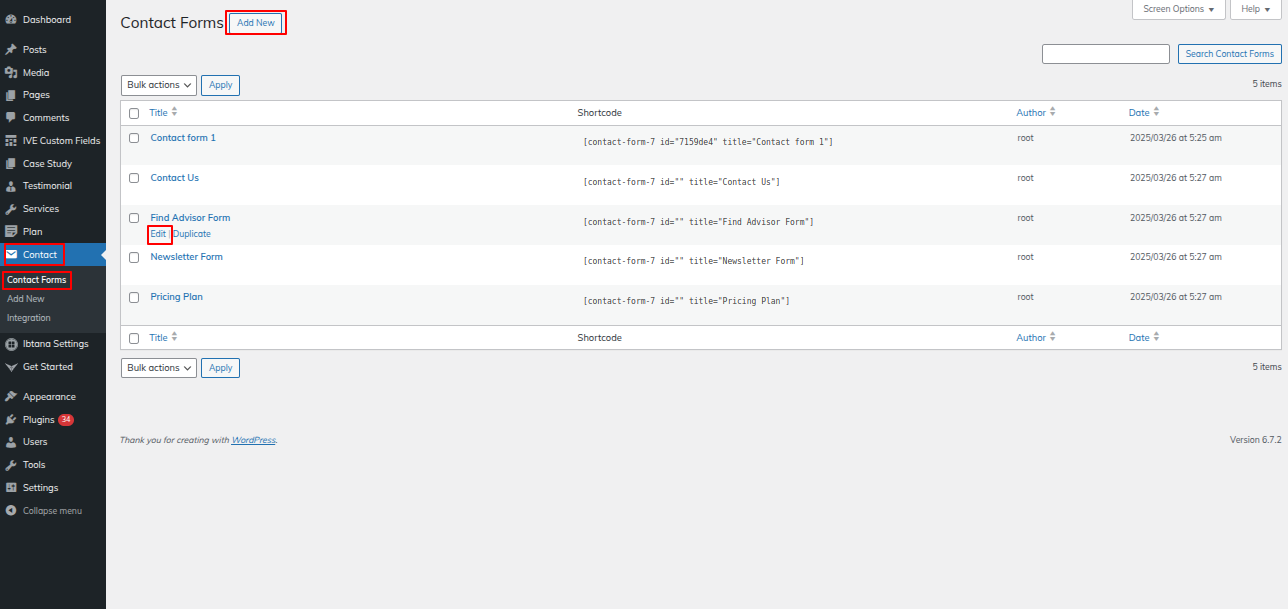Click the Users person icon

click(x=11, y=442)
